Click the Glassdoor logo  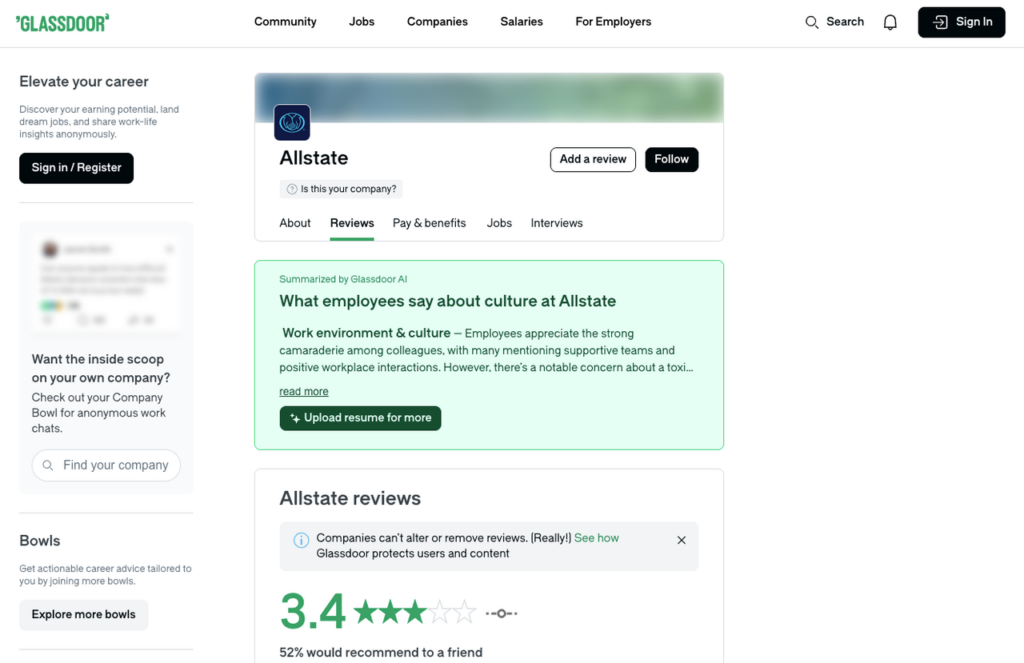pos(62,21)
